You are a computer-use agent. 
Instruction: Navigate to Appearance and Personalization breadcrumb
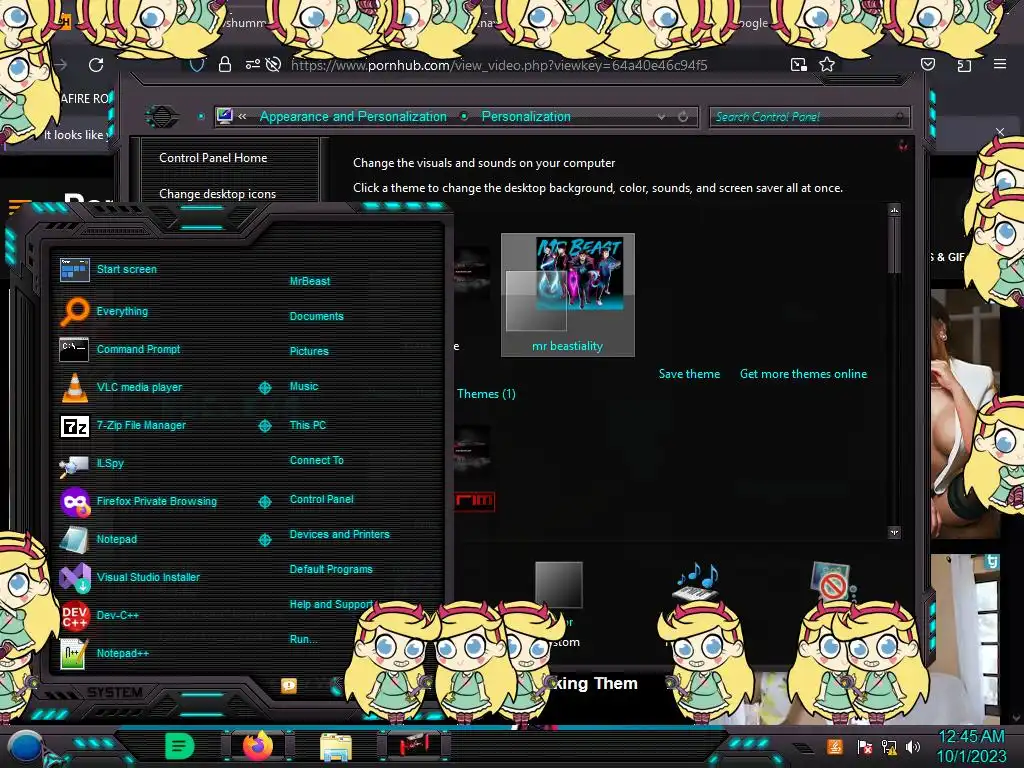[x=353, y=116]
